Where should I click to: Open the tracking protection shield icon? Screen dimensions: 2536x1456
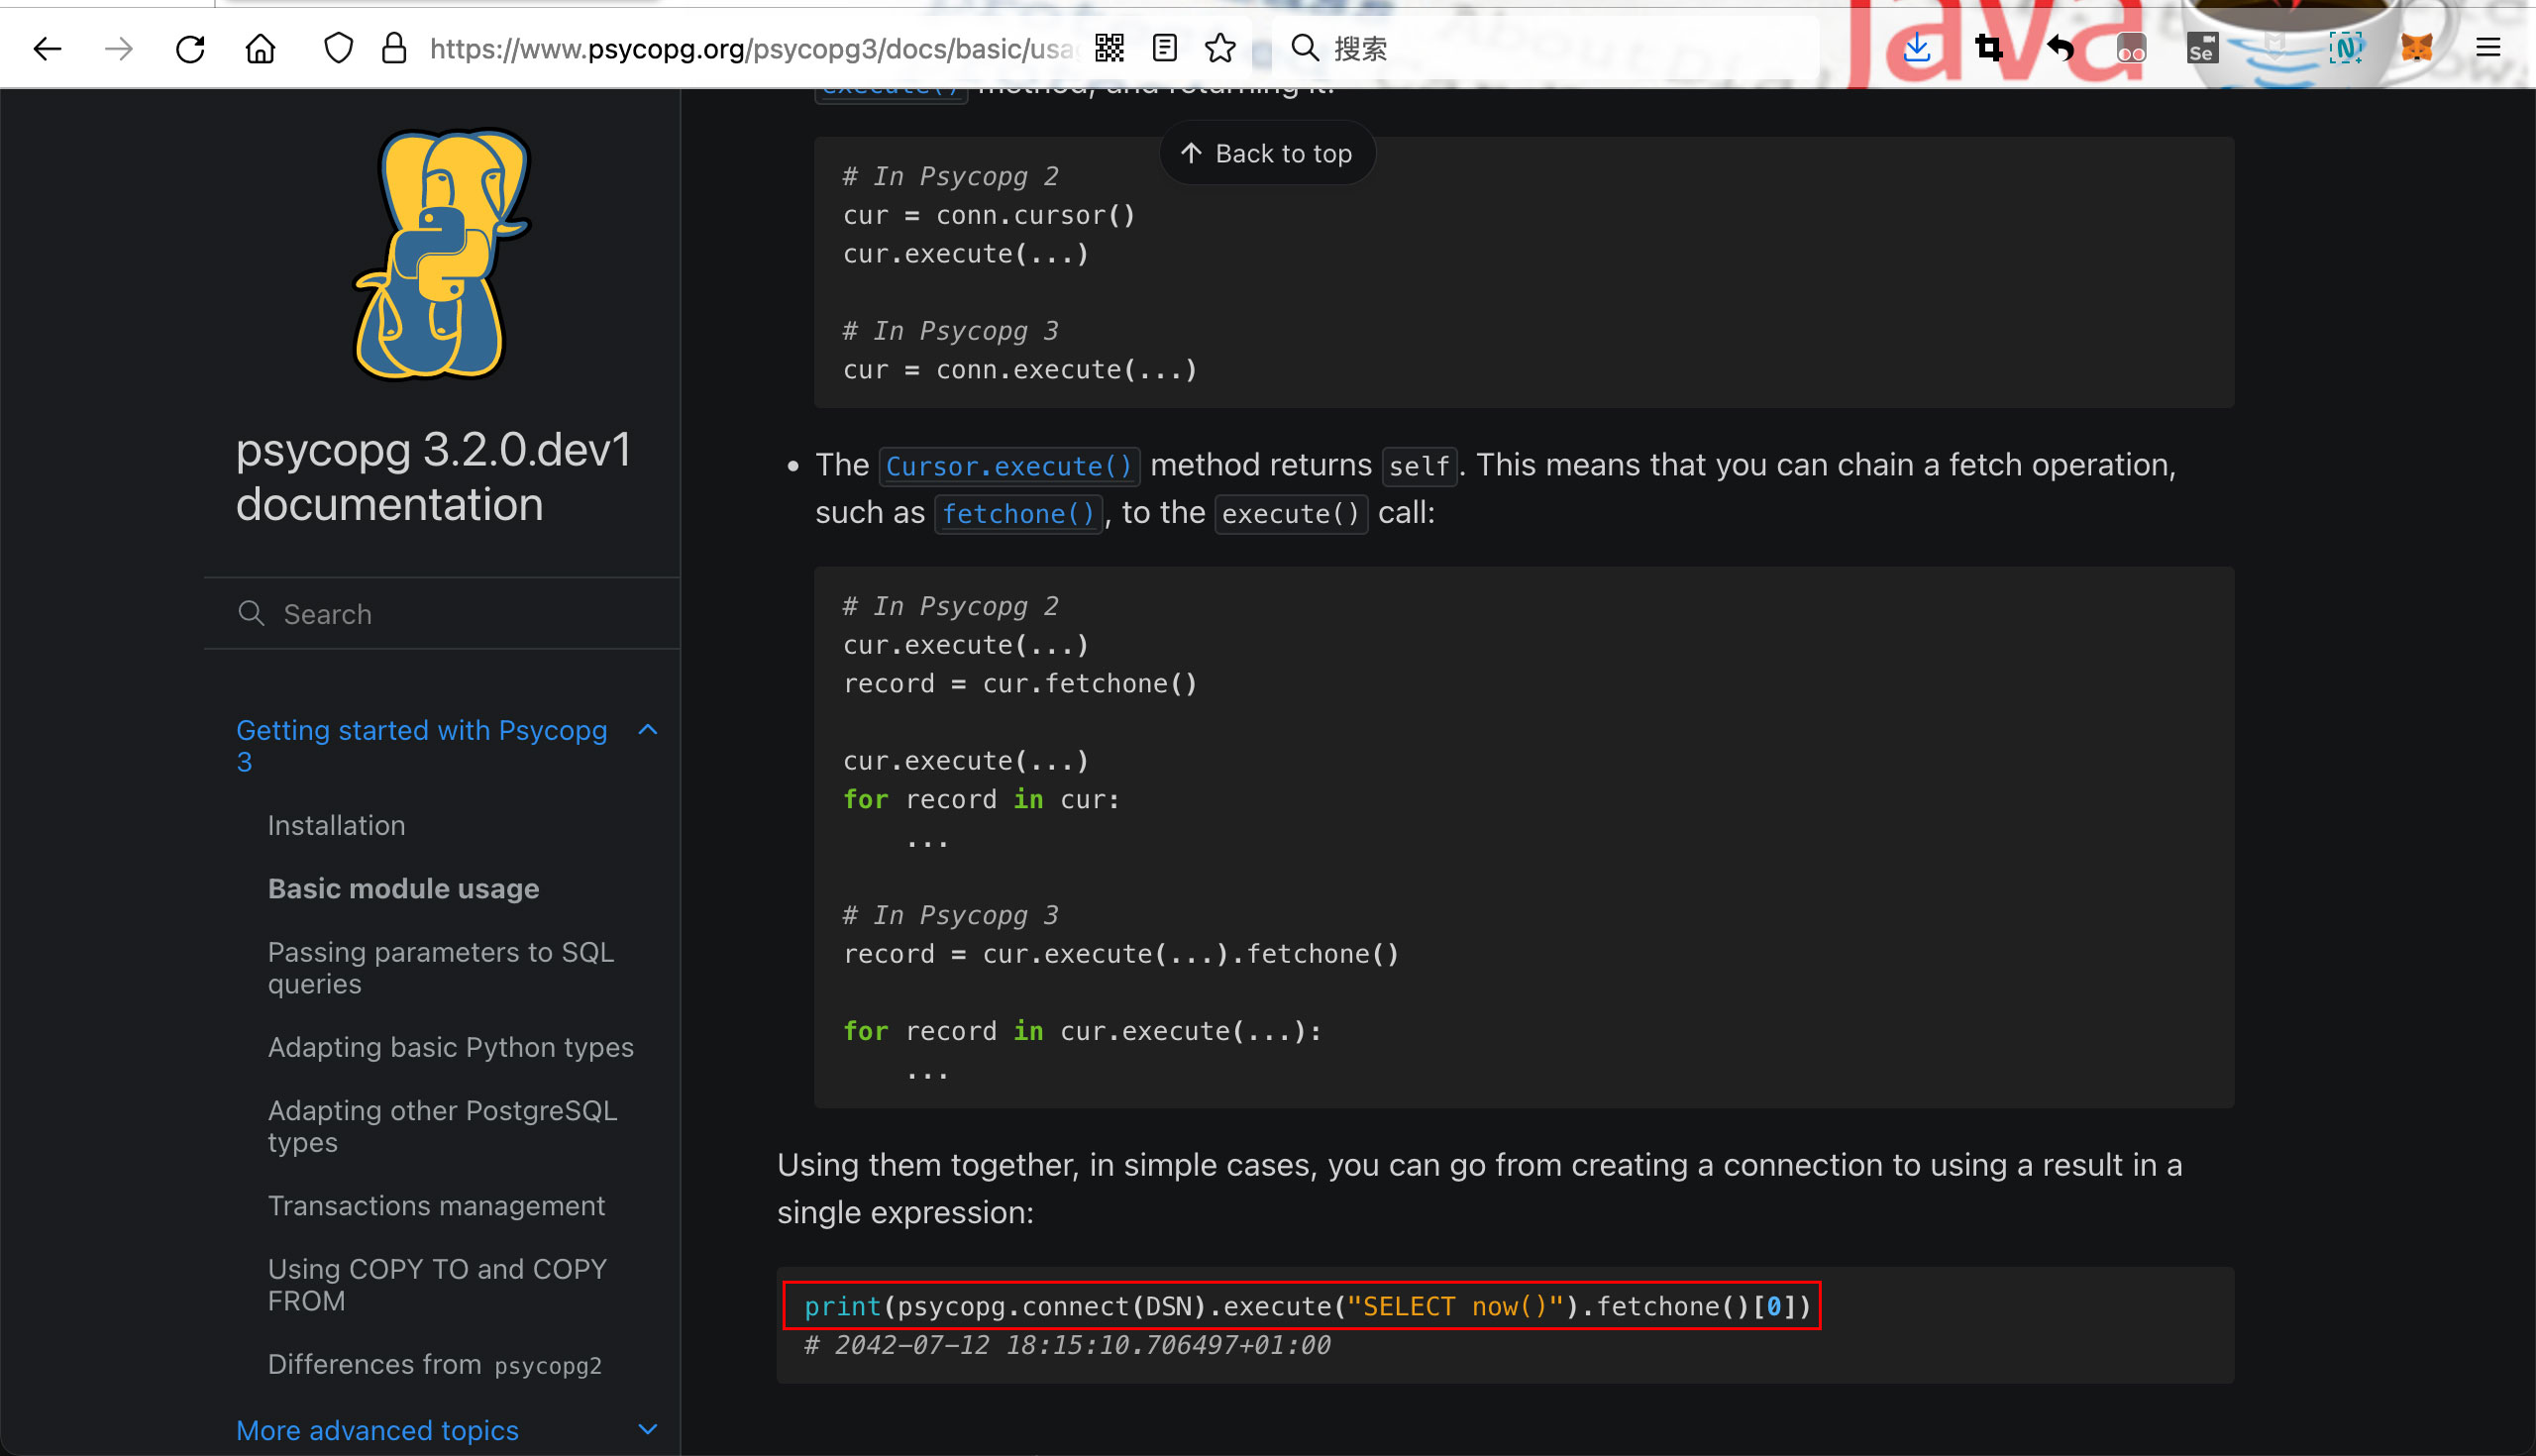pos(339,48)
